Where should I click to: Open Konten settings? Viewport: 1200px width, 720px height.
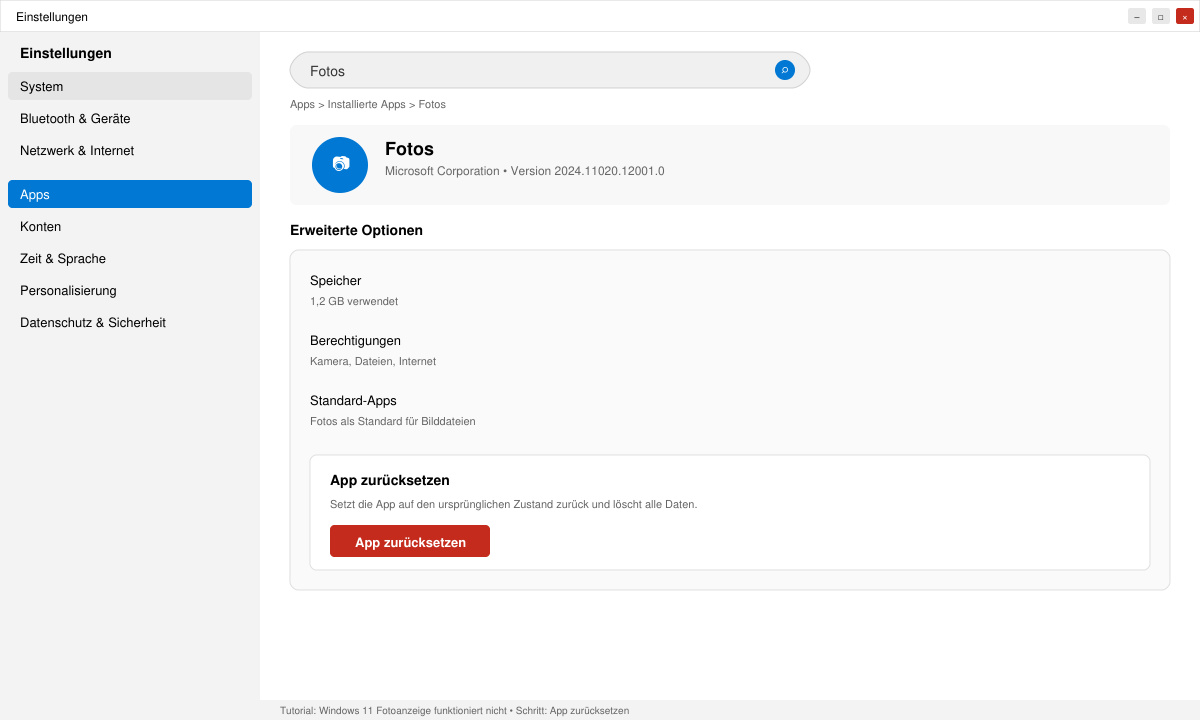(x=130, y=226)
